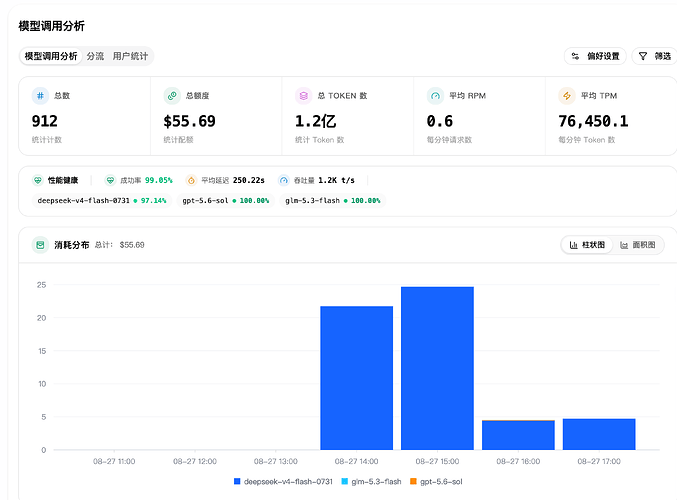Open 偏好设置 preferences button
The width and height of the screenshot is (677, 500).
[x=595, y=56]
